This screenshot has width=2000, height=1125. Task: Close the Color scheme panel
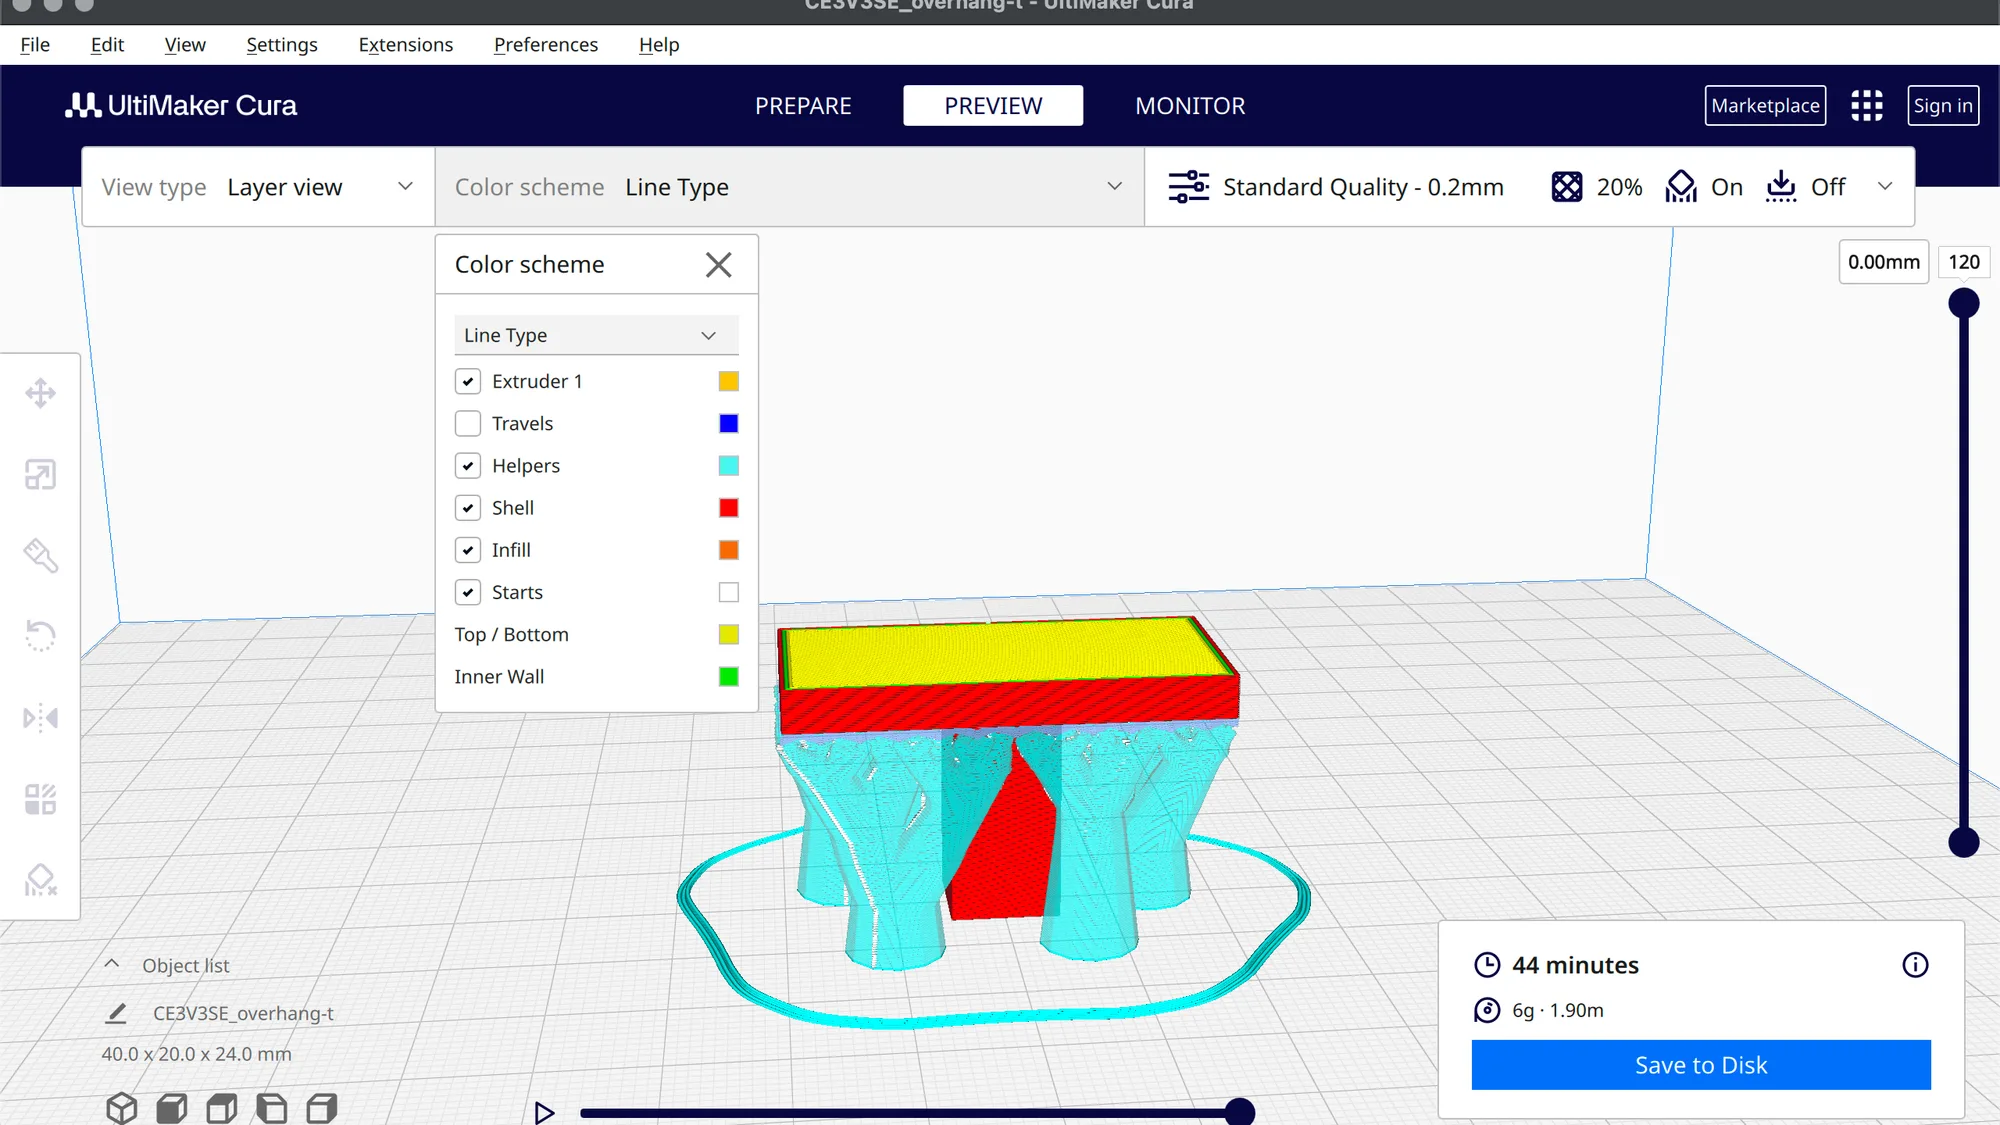[718, 265]
